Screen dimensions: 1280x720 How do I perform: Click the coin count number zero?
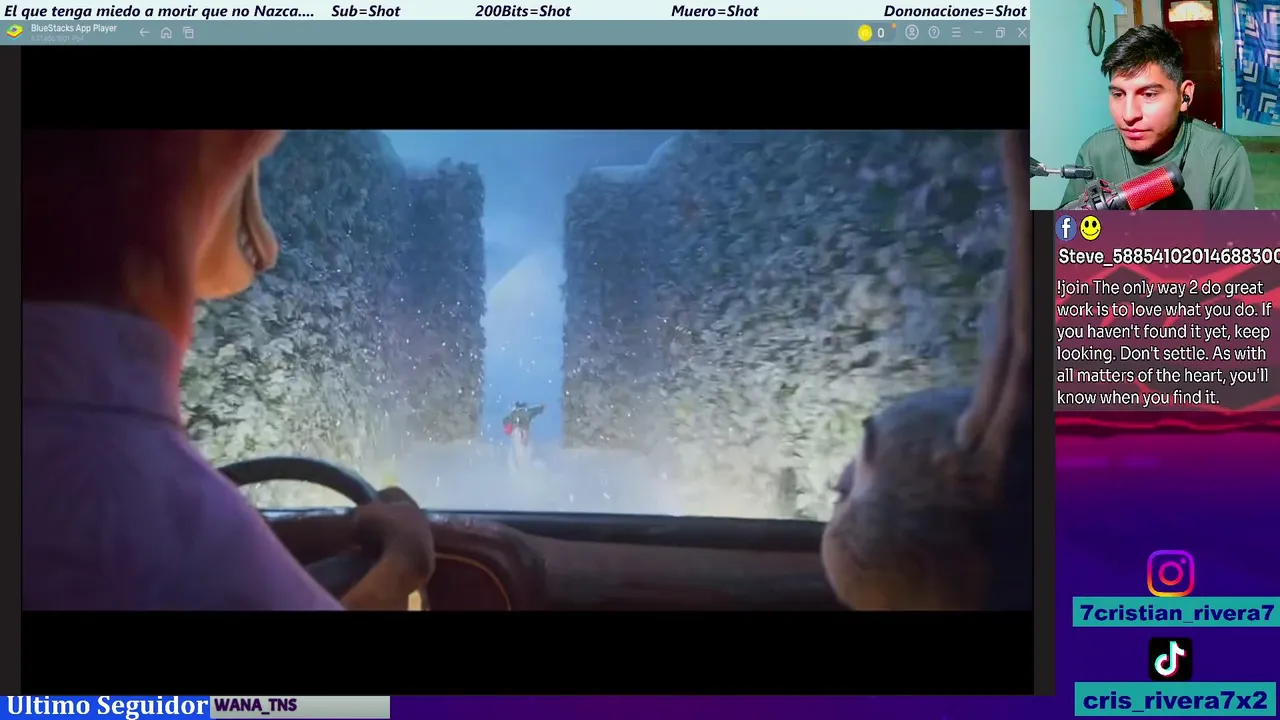tap(881, 33)
